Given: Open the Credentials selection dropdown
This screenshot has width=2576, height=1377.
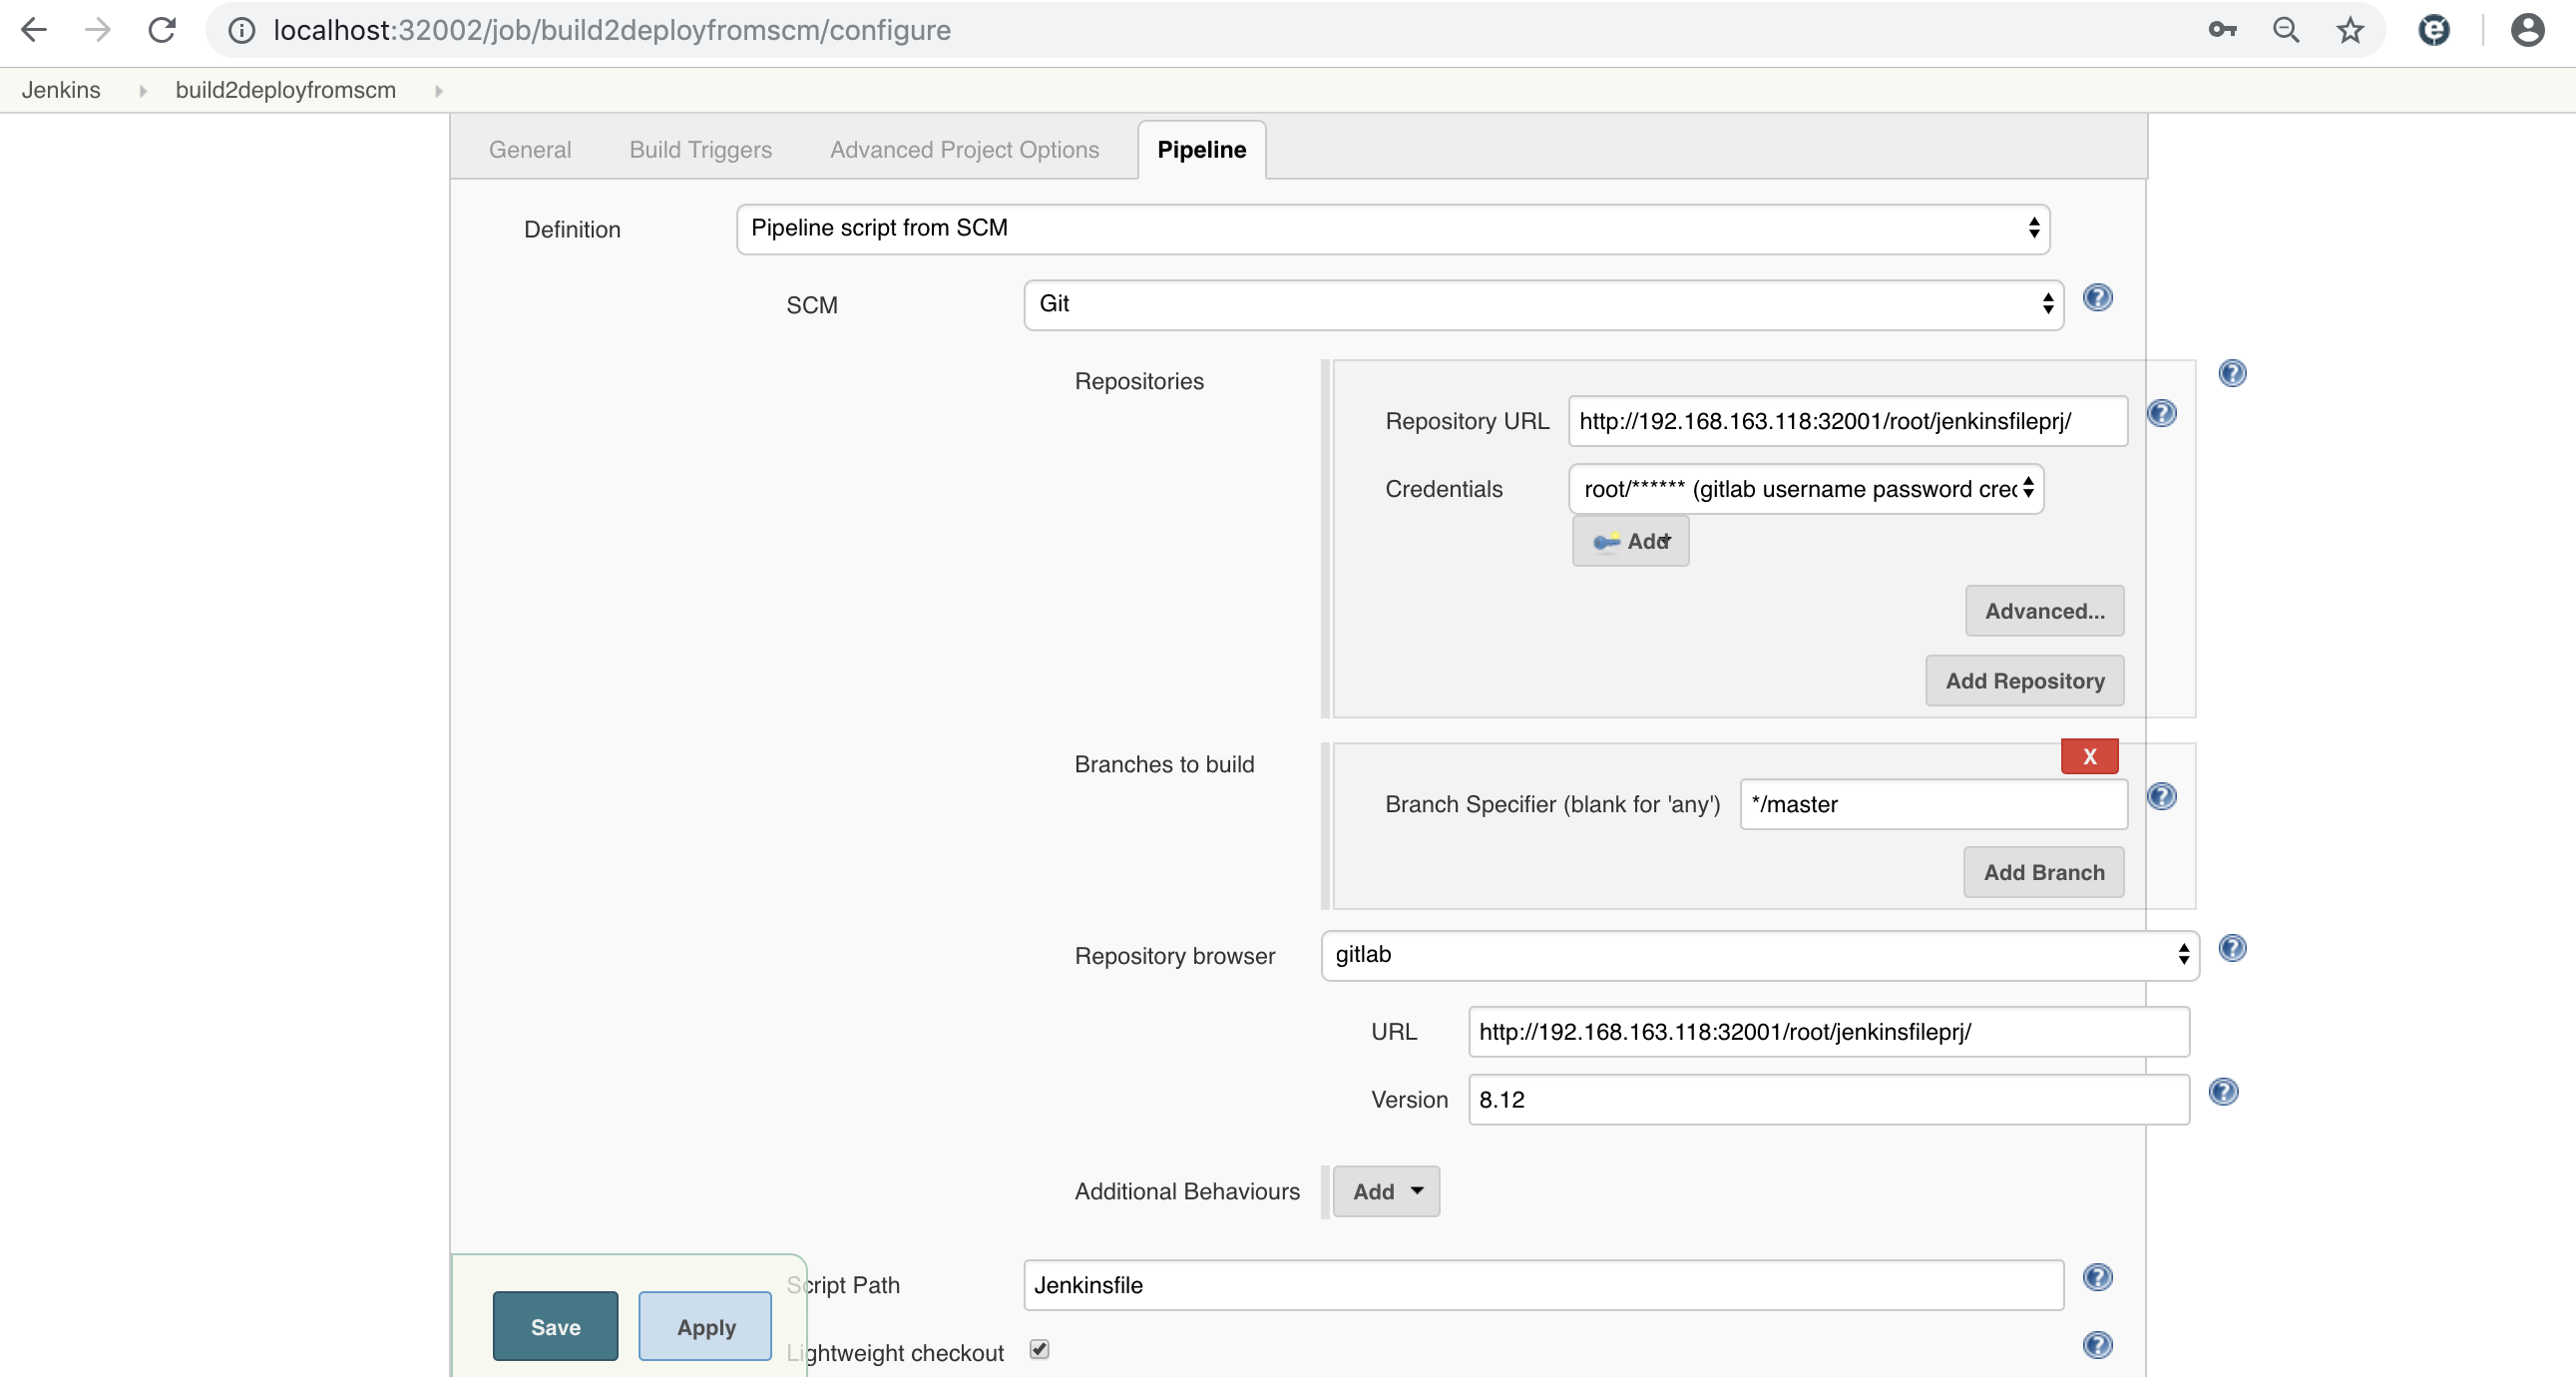Looking at the screenshot, I should [1806, 489].
